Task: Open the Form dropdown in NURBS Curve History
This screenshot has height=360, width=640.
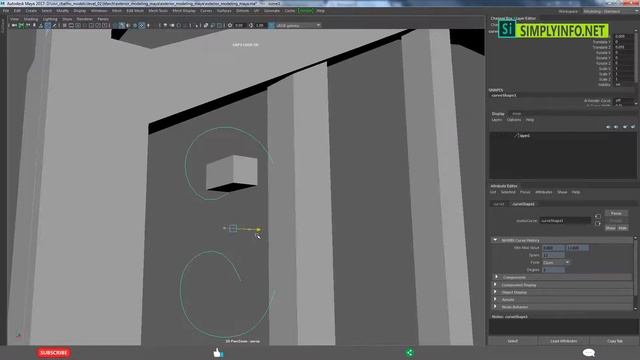Action: click(x=556, y=262)
